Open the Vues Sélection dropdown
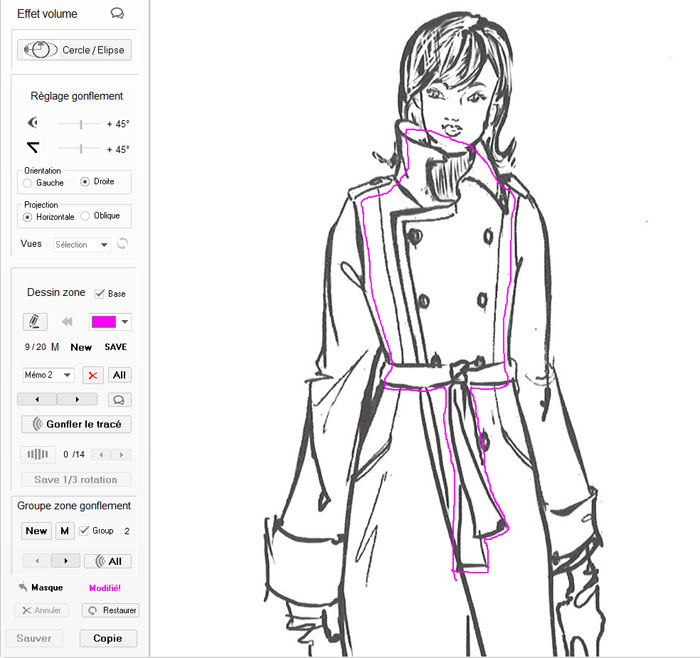This screenshot has width=700, height=658. pos(81,244)
